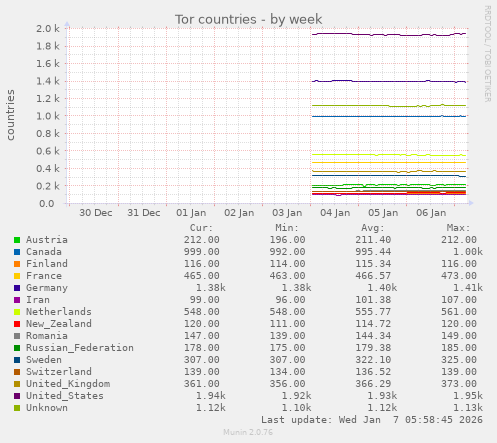
Task: Click the Unknown olive legend swatch
Action: 17,408
